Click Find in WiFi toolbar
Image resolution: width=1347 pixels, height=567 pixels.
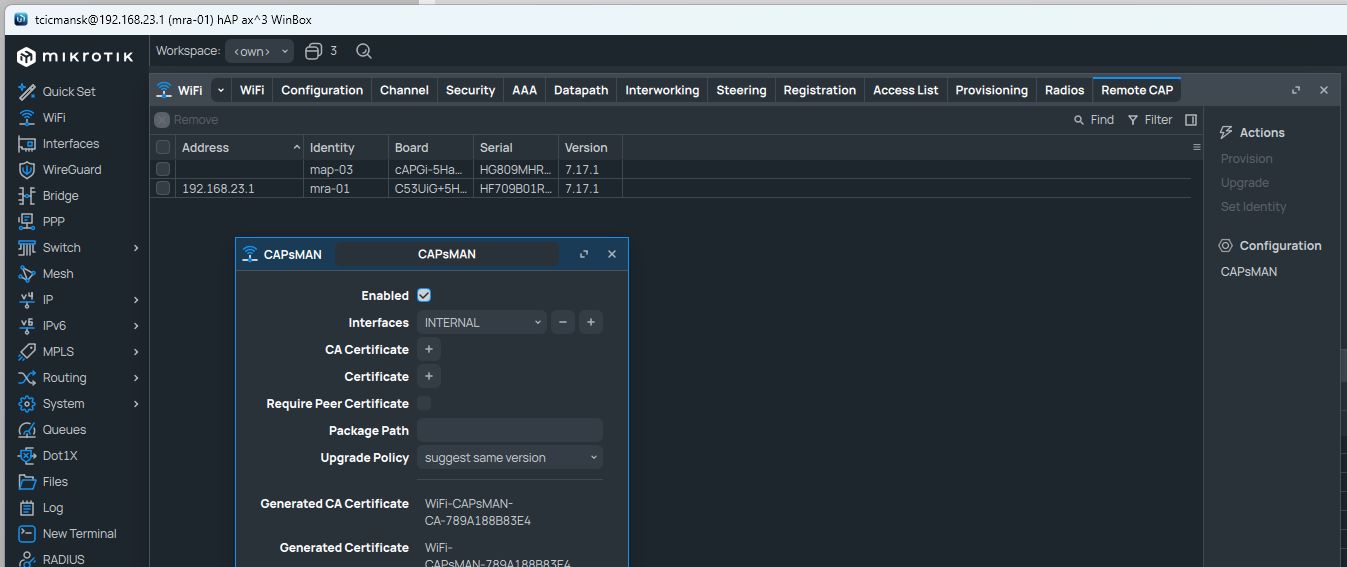(x=1093, y=120)
